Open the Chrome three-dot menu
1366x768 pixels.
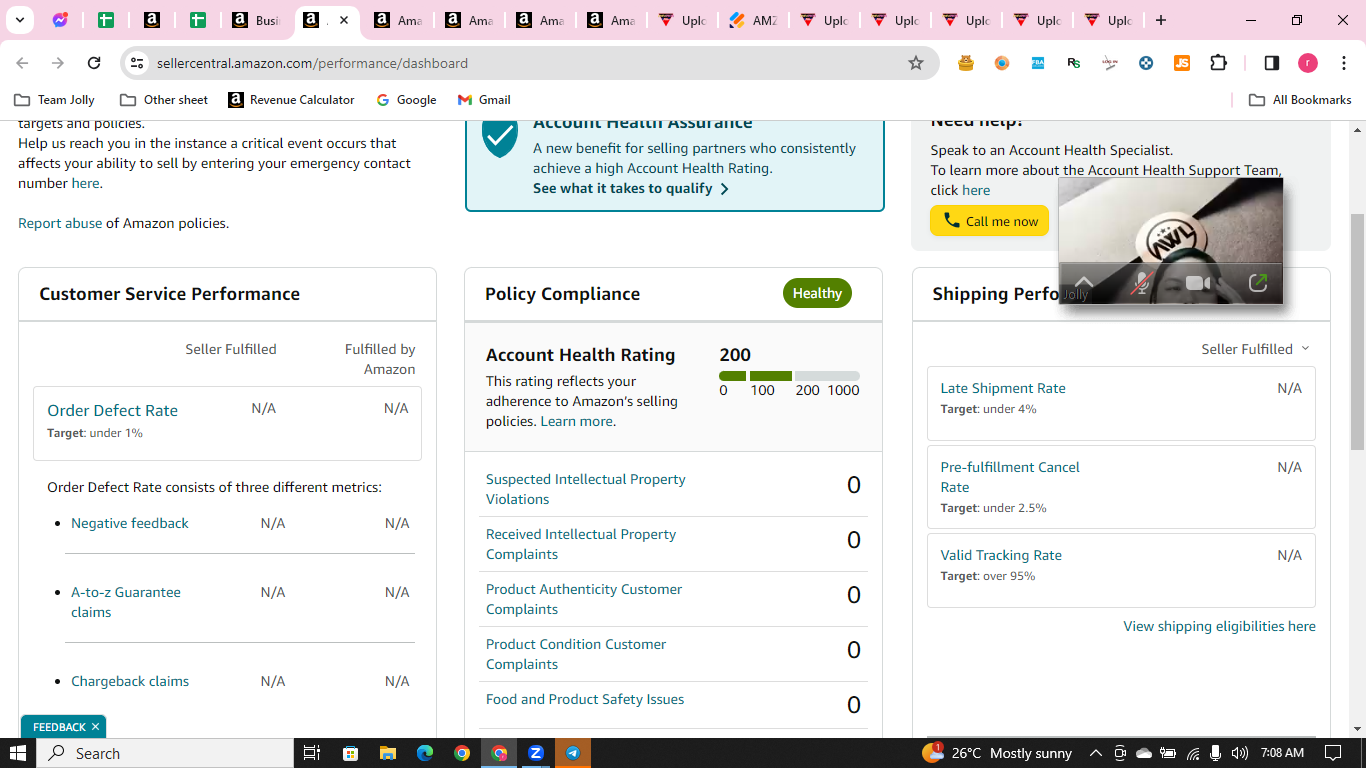tap(1344, 63)
